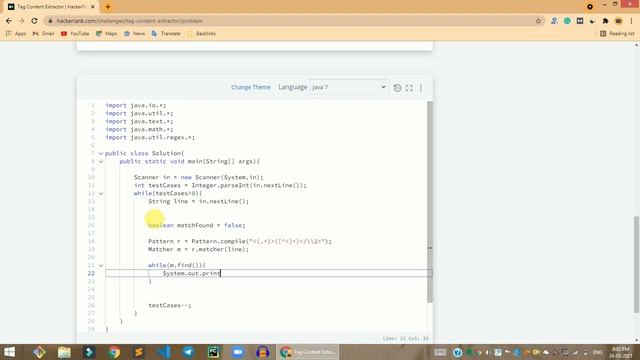The width and height of the screenshot is (640, 360).
Task: Click the ENG language indicator
Action: (598, 352)
